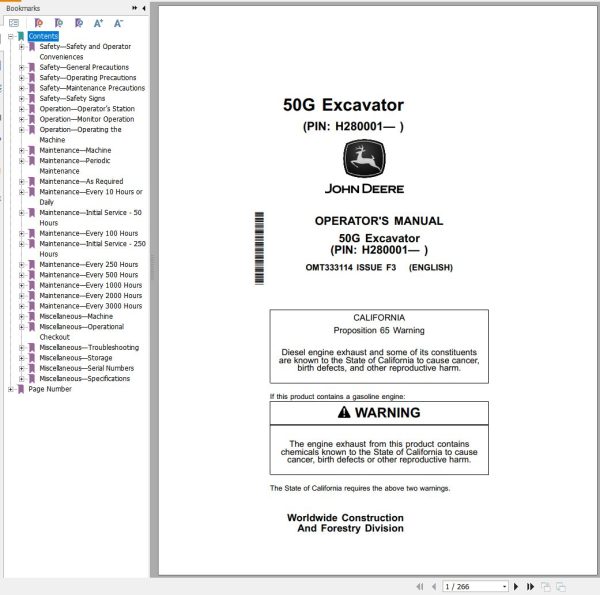The height and width of the screenshot is (595, 600).
Task: Expand the Page Number bookmark
Action: point(11,389)
